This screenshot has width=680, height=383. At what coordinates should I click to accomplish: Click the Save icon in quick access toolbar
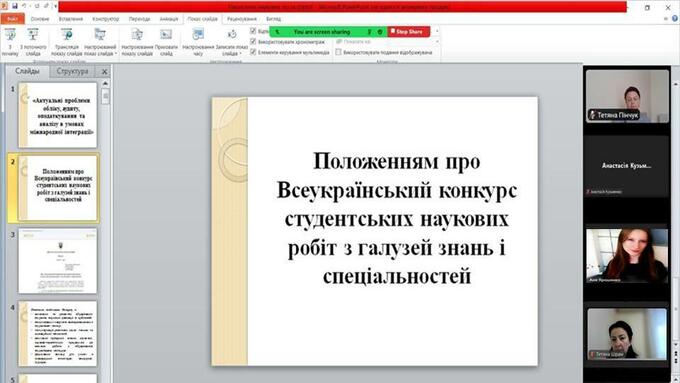(14, 6)
